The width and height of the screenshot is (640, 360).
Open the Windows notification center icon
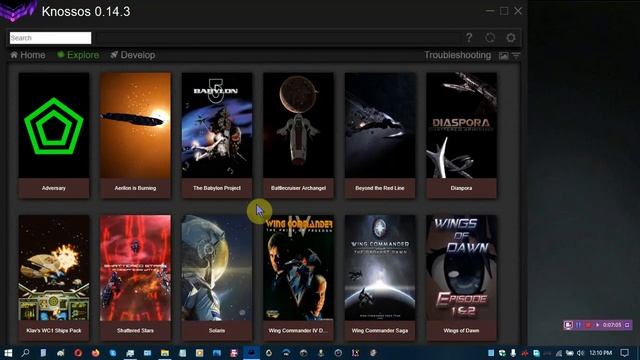point(624,353)
